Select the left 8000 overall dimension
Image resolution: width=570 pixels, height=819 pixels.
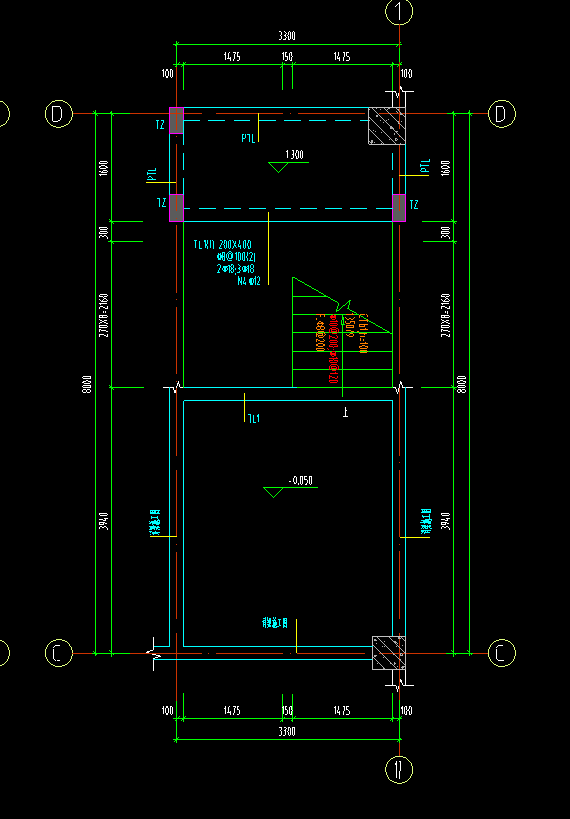click(87, 384)
